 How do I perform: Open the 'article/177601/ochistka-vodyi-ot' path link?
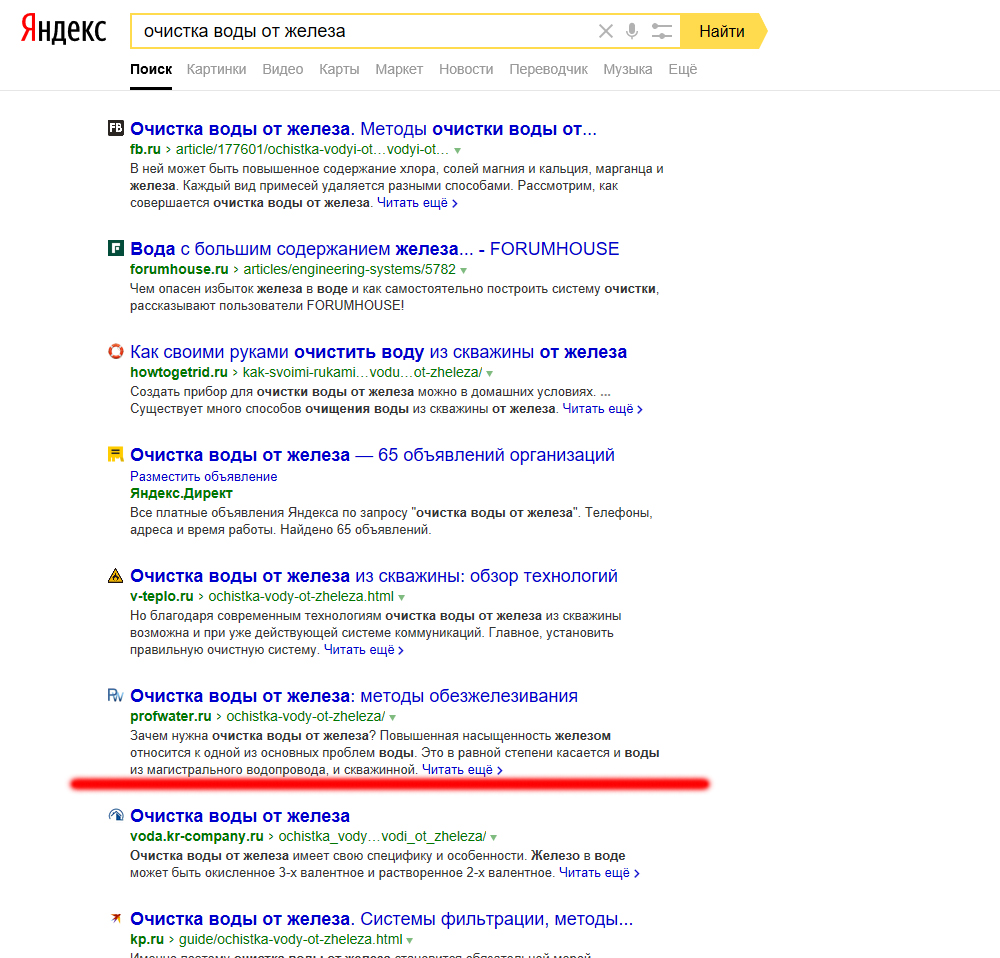pyautogui.click(x=312, y=149)
